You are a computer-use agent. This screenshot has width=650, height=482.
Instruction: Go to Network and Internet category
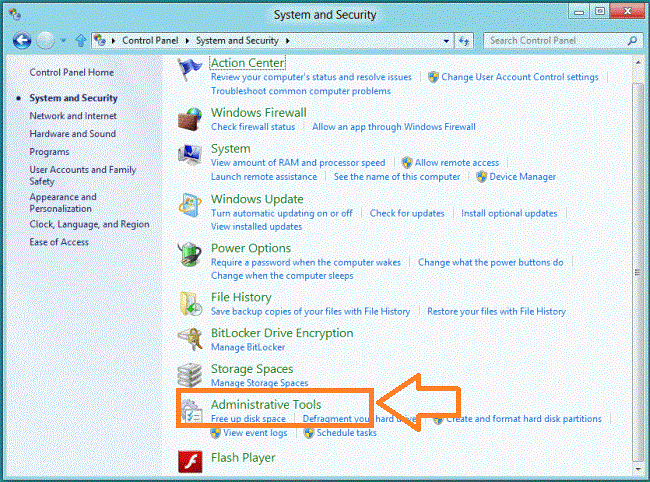pos(73,116)
